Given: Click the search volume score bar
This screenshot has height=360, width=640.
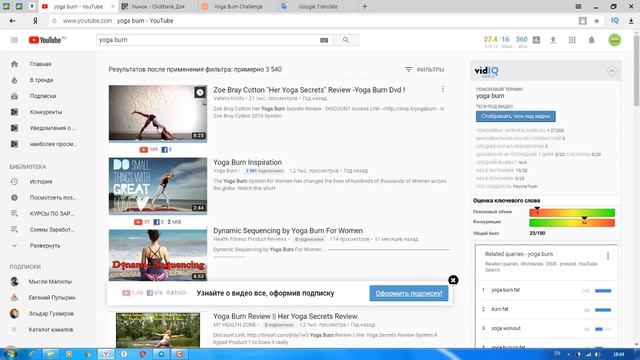Looking at the screenshot, I should click(572, 212).
